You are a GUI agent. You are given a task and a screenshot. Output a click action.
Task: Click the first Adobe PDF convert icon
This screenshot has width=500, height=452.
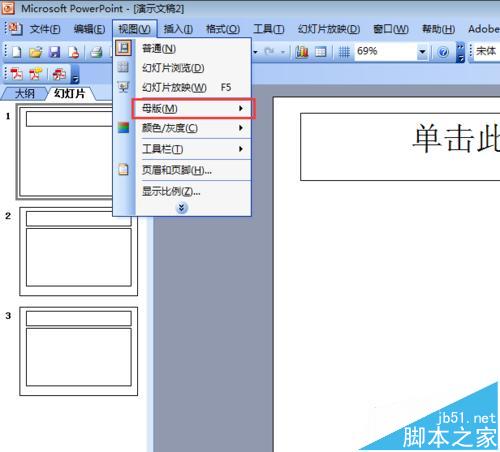[x=17, y=74]
